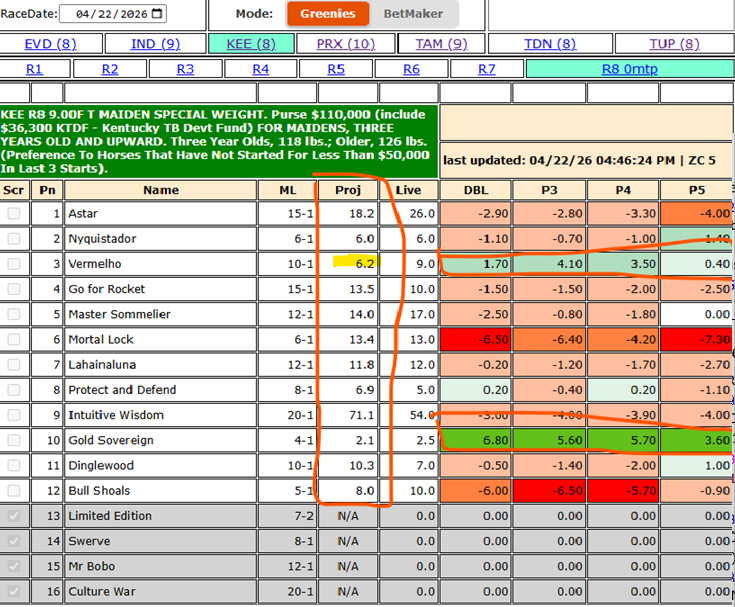Click Intuitive Wisdom's Proj value 71.1

click(361, 415)
